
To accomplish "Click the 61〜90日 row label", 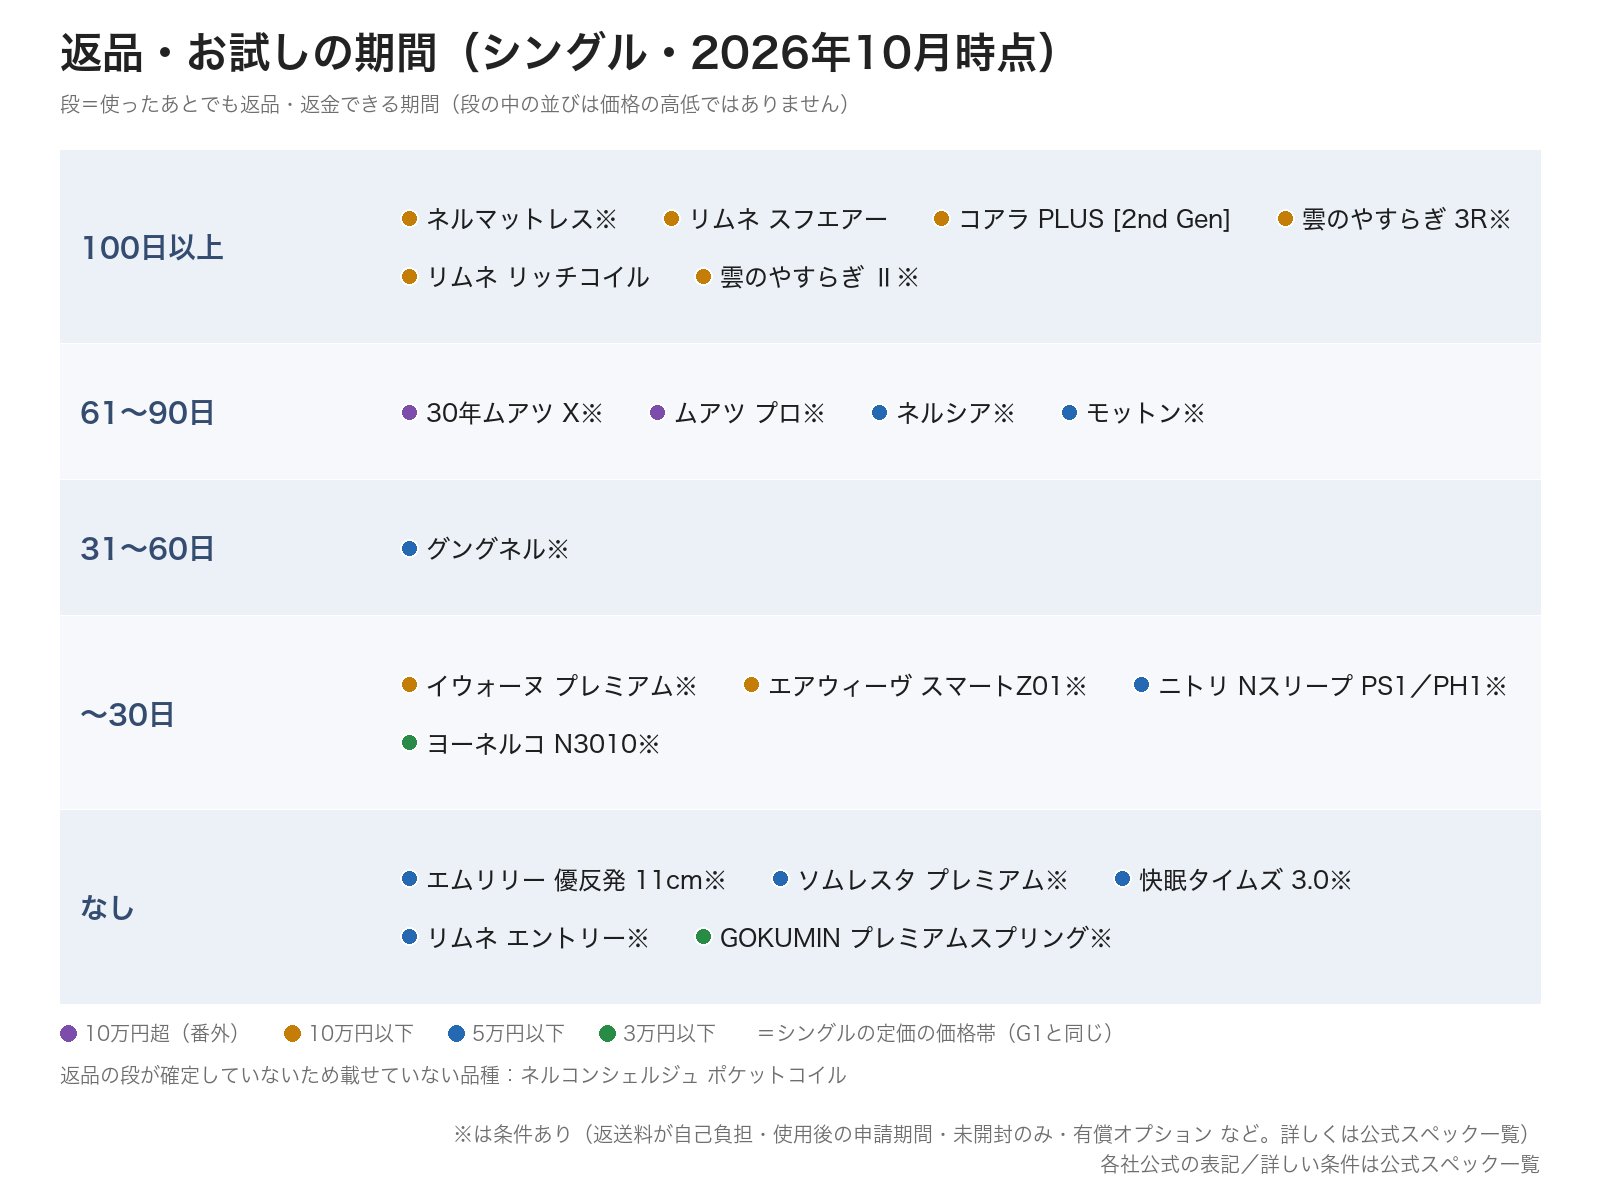I will [x=148, y=413].
